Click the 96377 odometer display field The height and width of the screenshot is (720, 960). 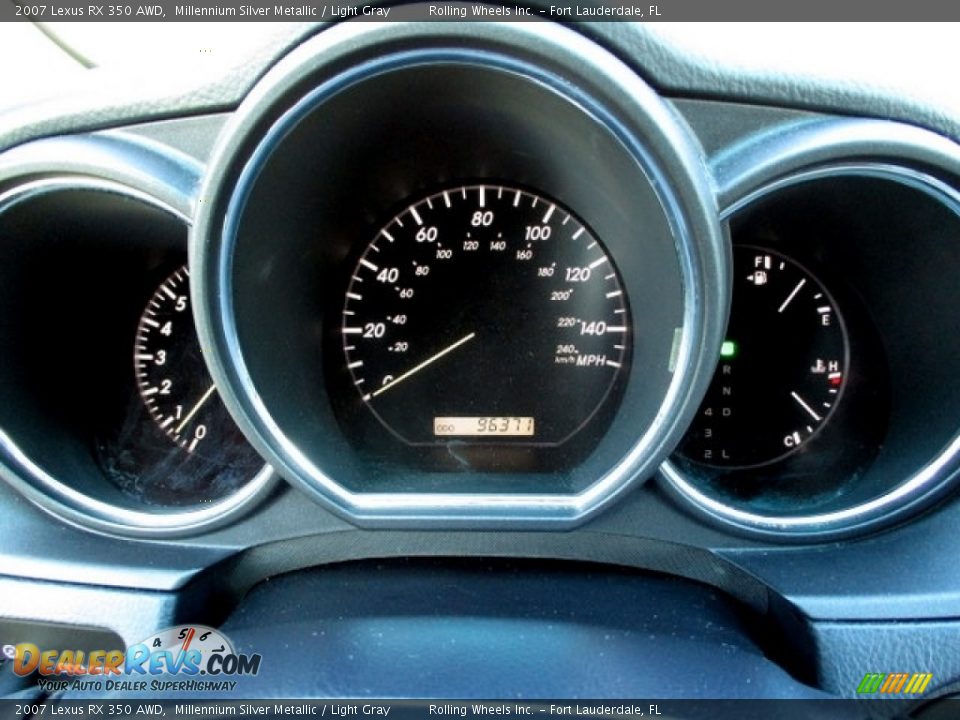pos(485,424)
